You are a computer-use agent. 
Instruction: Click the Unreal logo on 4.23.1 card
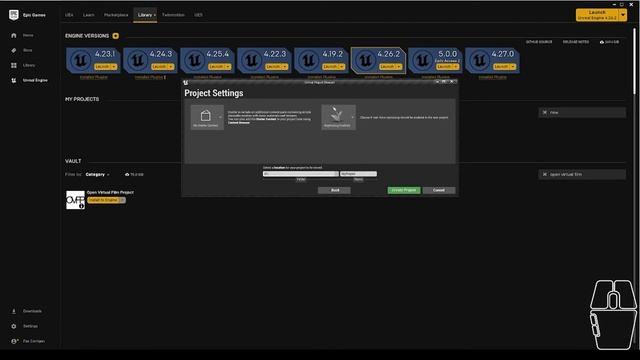pyautogui.click(x=80, y=60)
